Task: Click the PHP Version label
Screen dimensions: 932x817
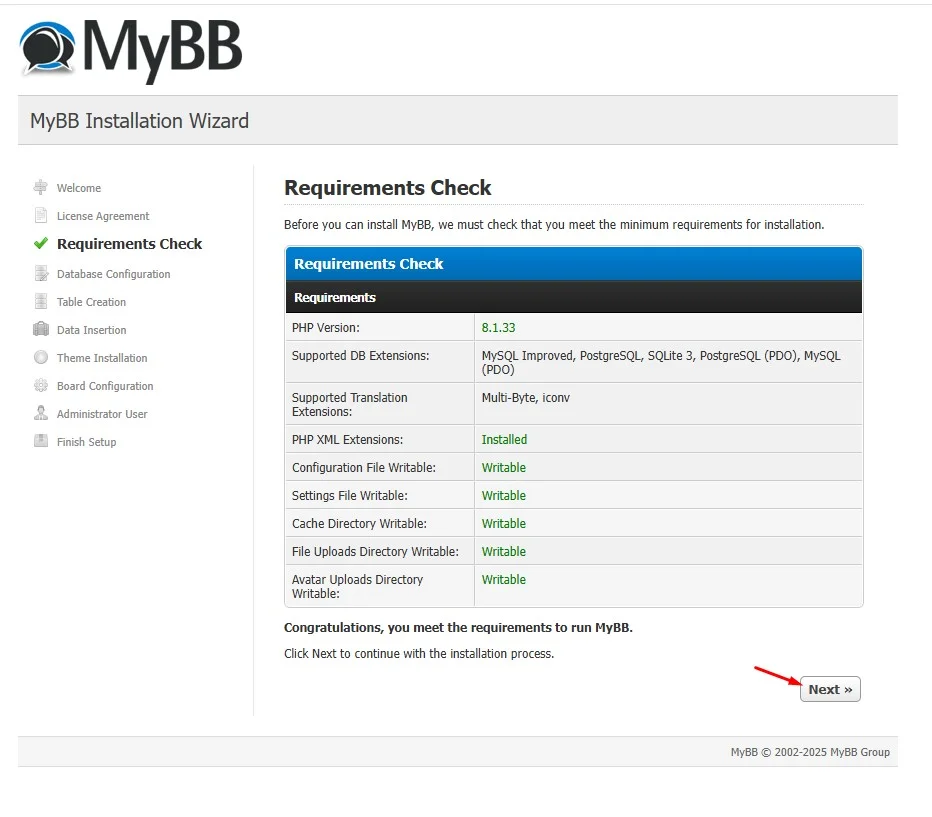Action: click(326, 327)
